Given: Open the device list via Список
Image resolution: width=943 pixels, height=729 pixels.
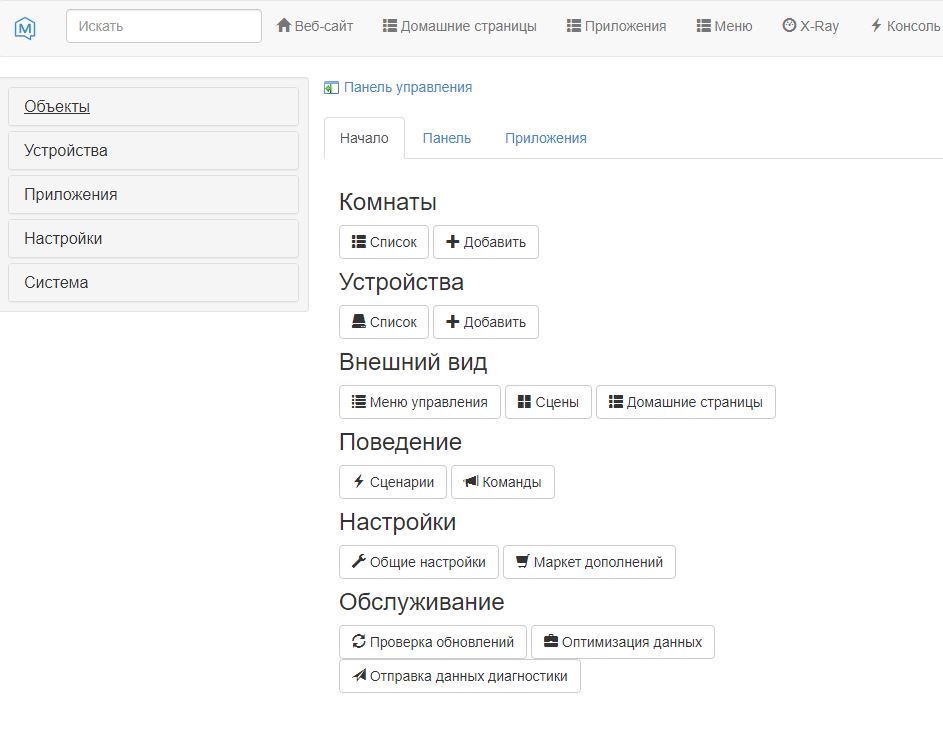Looking at the screenshot, I should (384, 321).
